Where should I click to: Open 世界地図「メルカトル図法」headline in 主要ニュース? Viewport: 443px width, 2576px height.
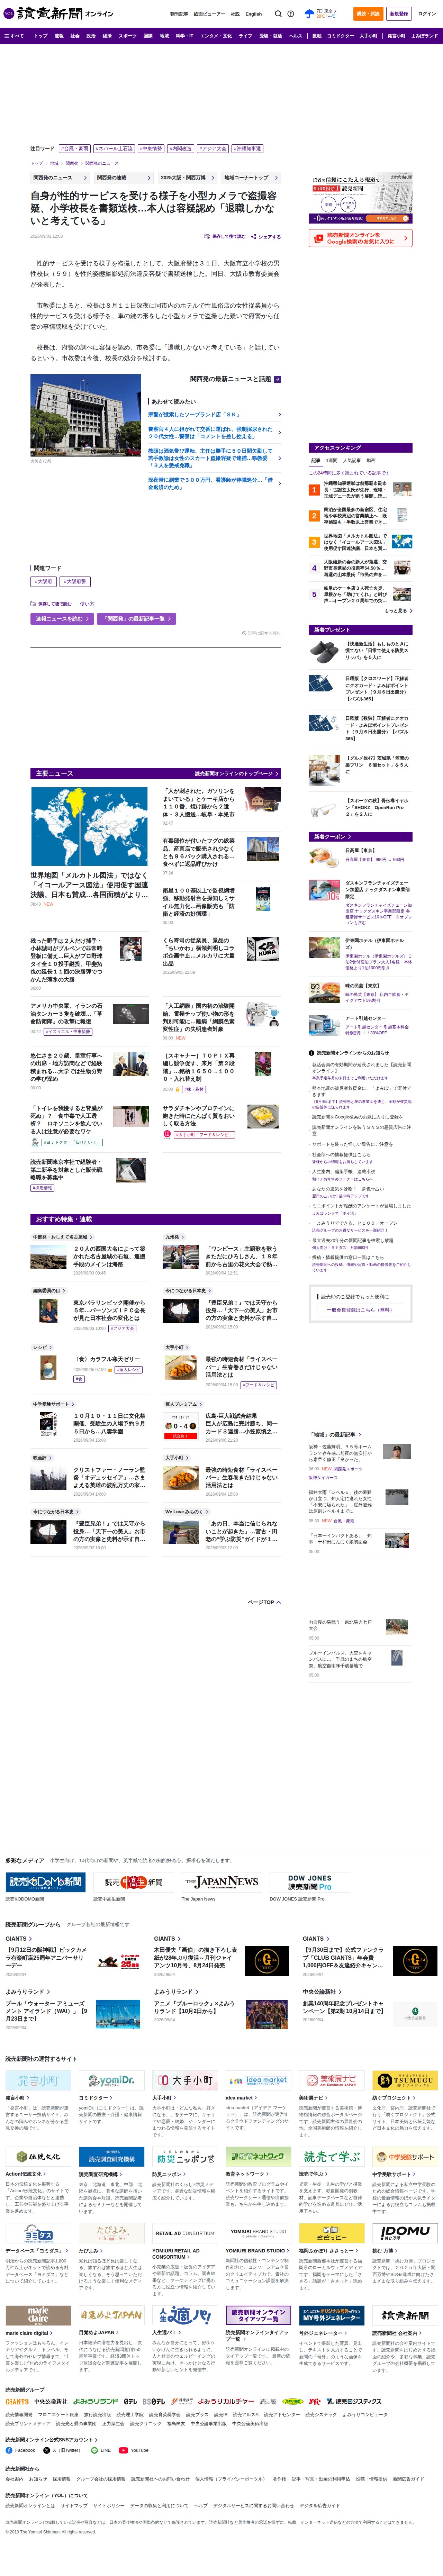click(89, 884)
